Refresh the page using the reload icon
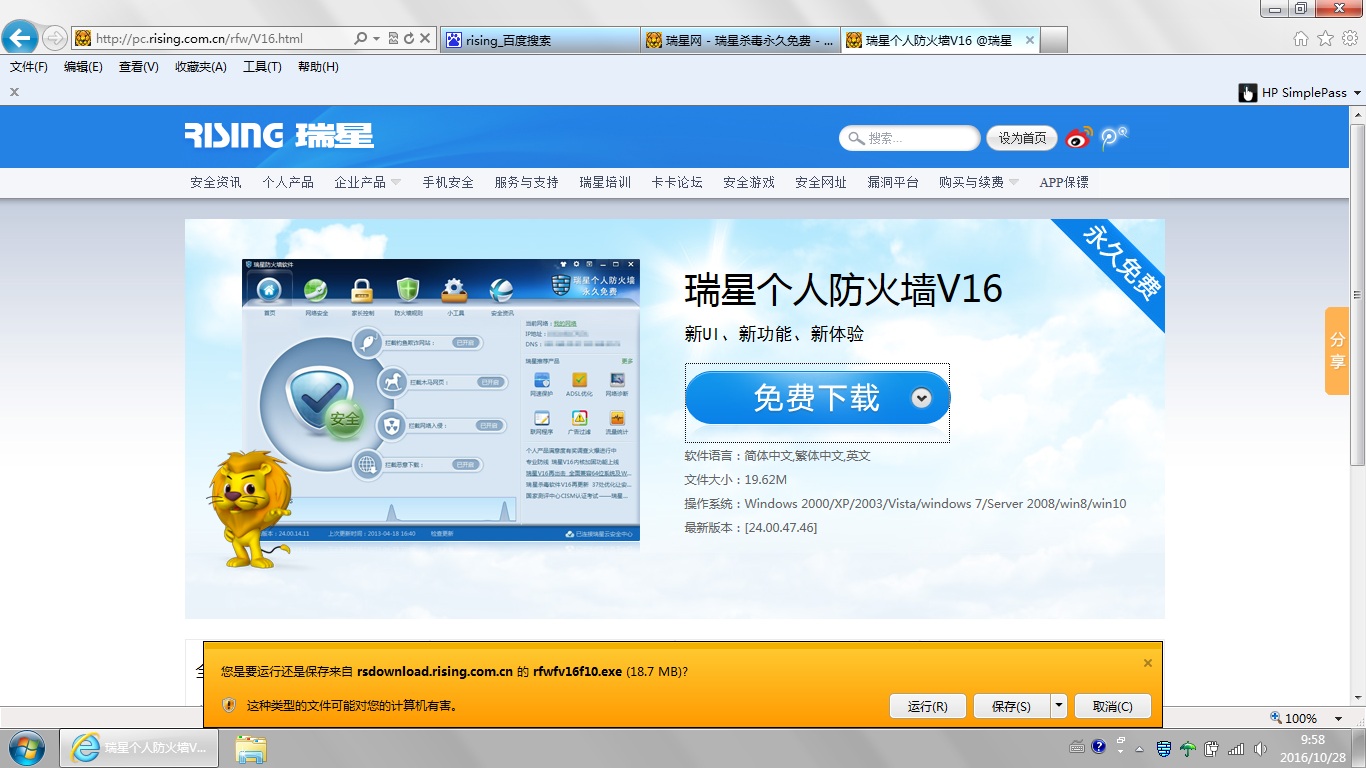Viewport: 1366px width, 768px height. pyautogui.click(x=408, y=39)
